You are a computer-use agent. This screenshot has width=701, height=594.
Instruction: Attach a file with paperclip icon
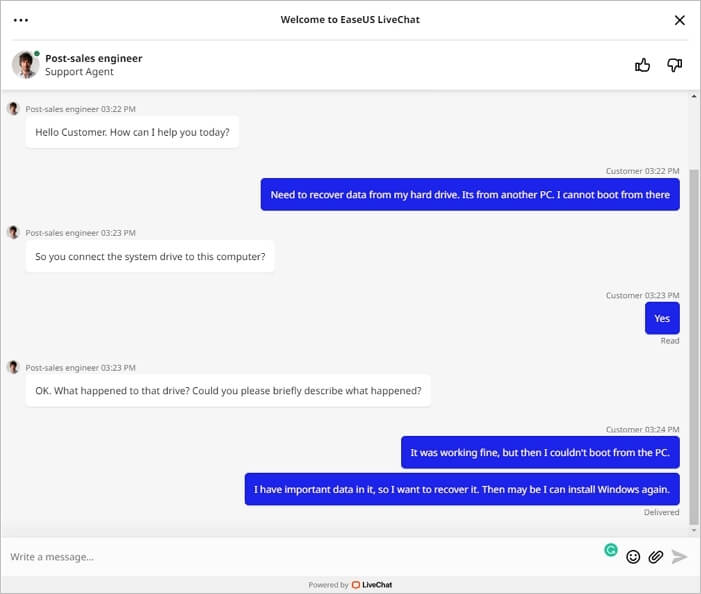656,557
